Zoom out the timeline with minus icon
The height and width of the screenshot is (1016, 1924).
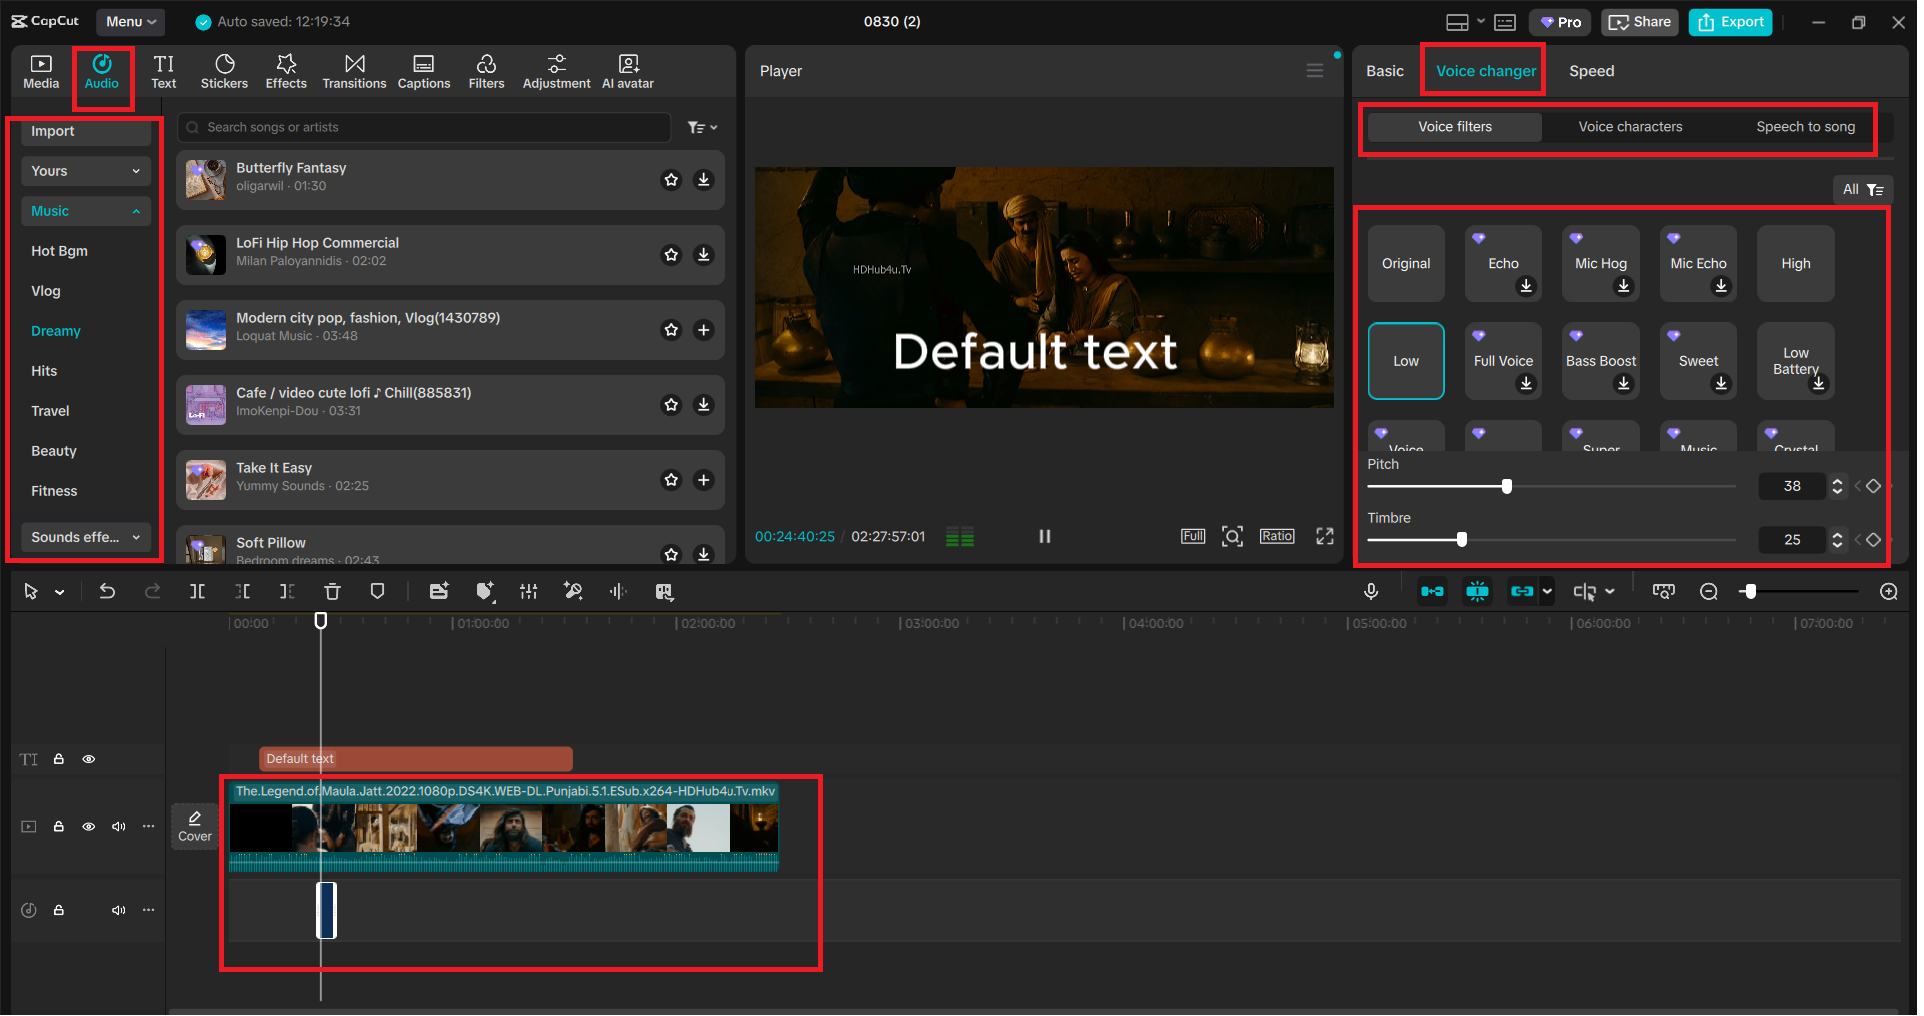(x=1709, y=592)
